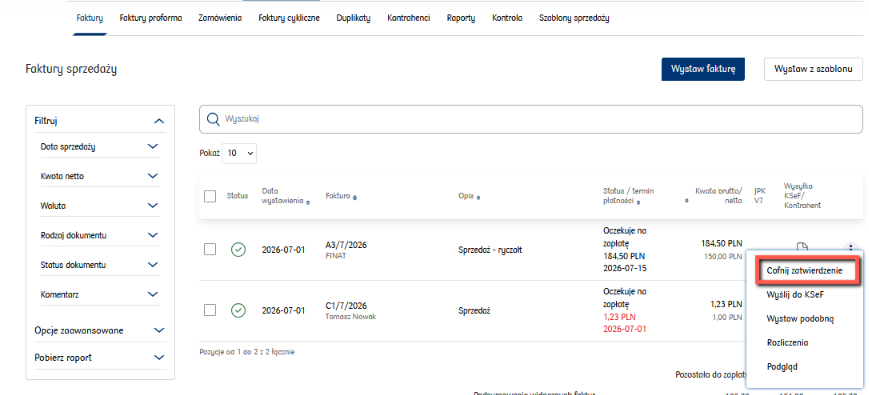Click the red overdue date 2026-07-01
This screenshot has width=869, height=395.
[x=625, y=329]
